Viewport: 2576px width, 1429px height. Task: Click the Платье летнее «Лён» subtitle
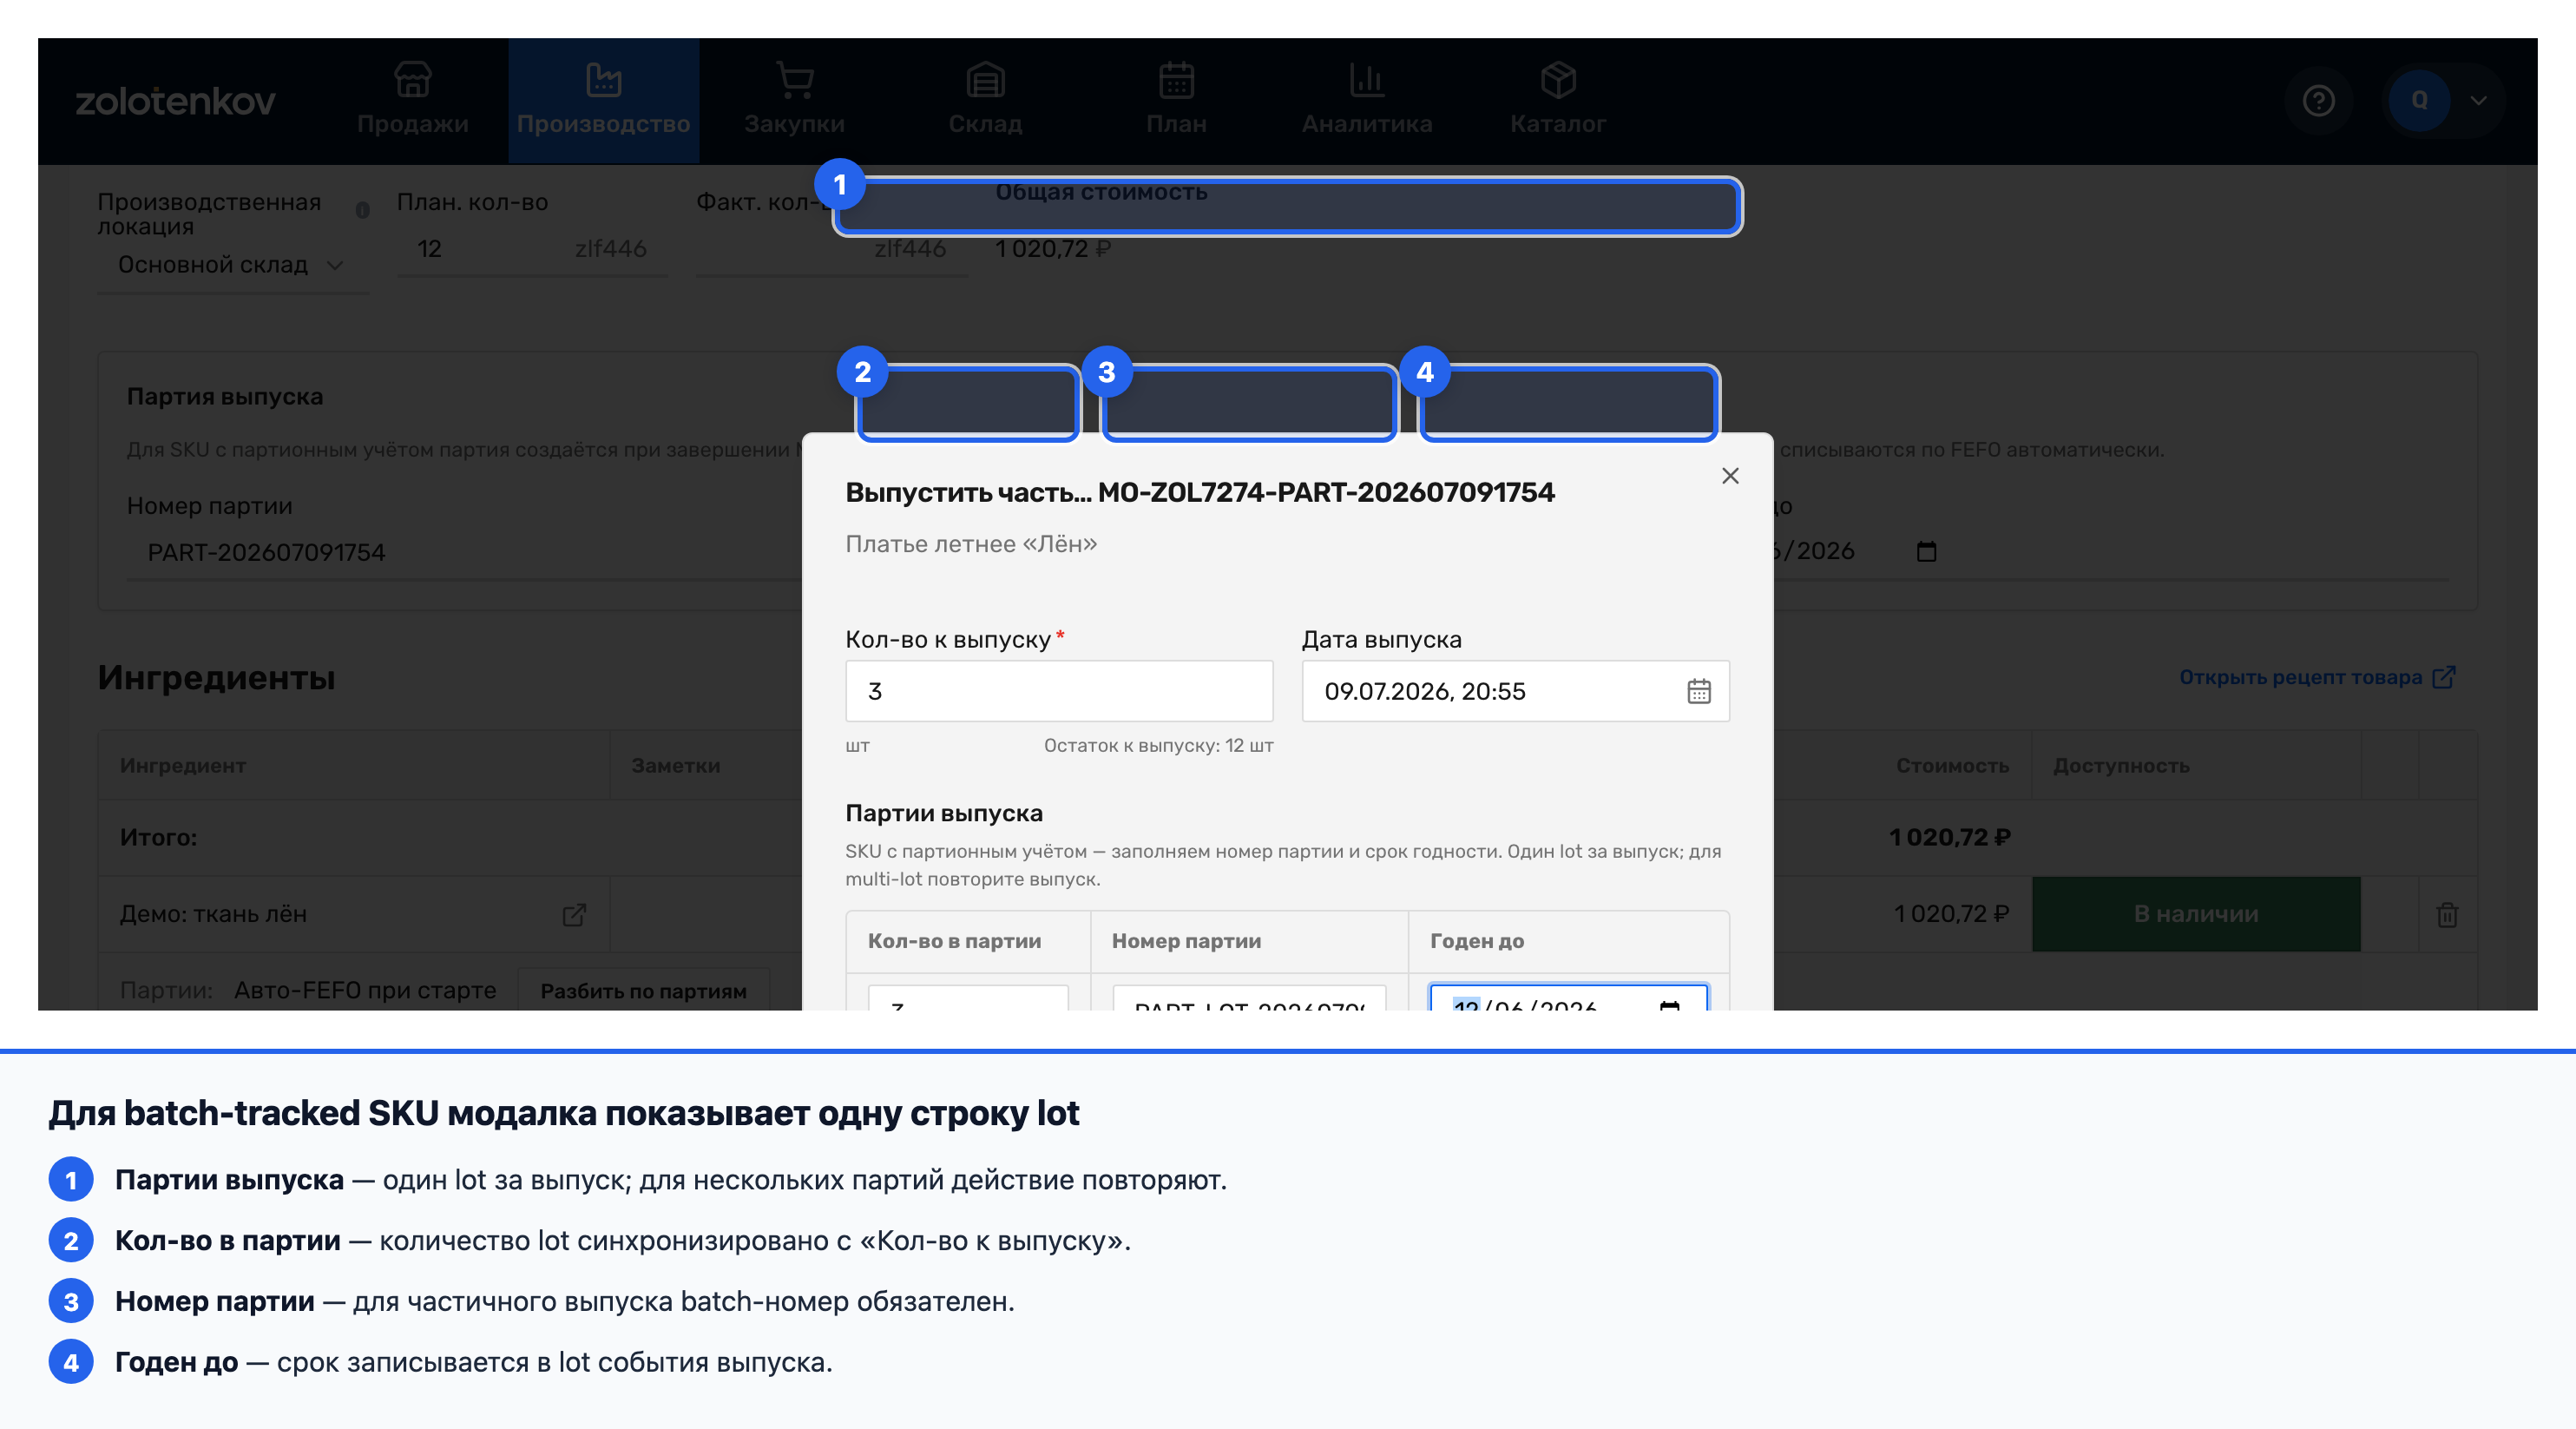coord(971,544)
